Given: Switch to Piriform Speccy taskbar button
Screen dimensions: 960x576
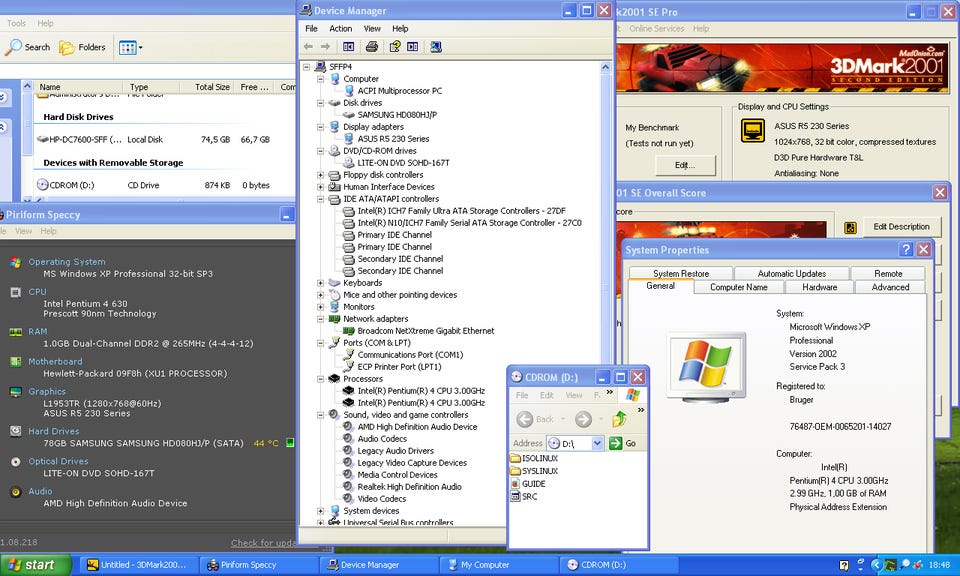Looking at the screenshot, I should coord(260,565).
